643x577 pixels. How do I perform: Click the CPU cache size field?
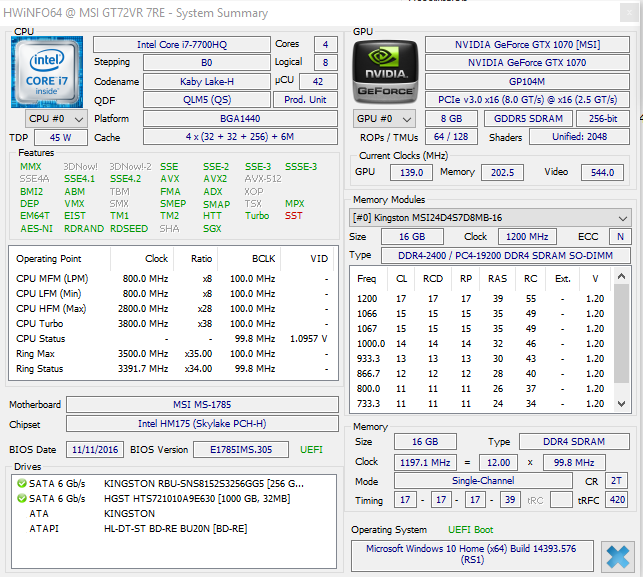click(240, 137)
